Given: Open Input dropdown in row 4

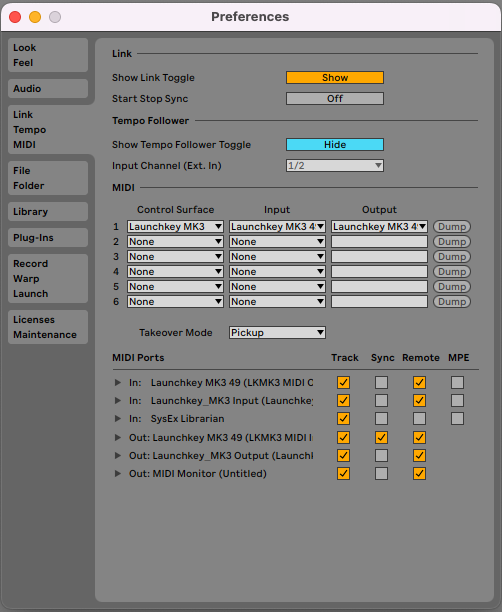Looking at the screenshot, I should [x=277, y=272].
